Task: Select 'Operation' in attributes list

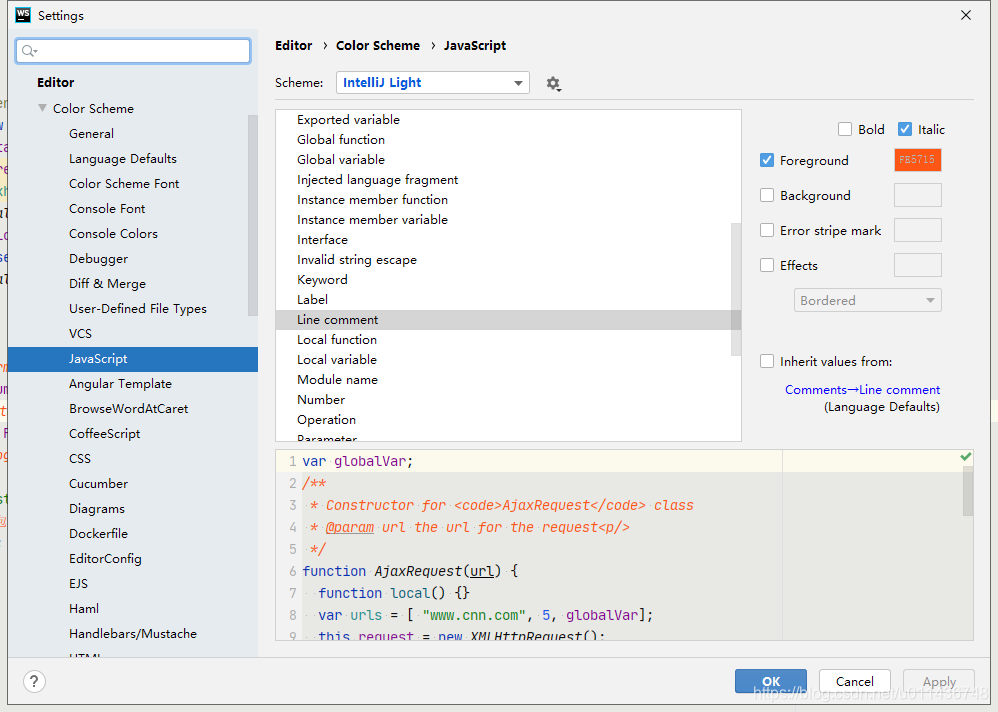Action: (x=327, y=420)
